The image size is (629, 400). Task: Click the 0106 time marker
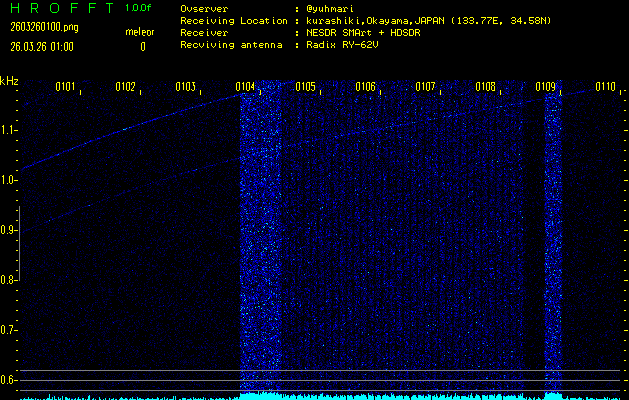coord(365,87)
